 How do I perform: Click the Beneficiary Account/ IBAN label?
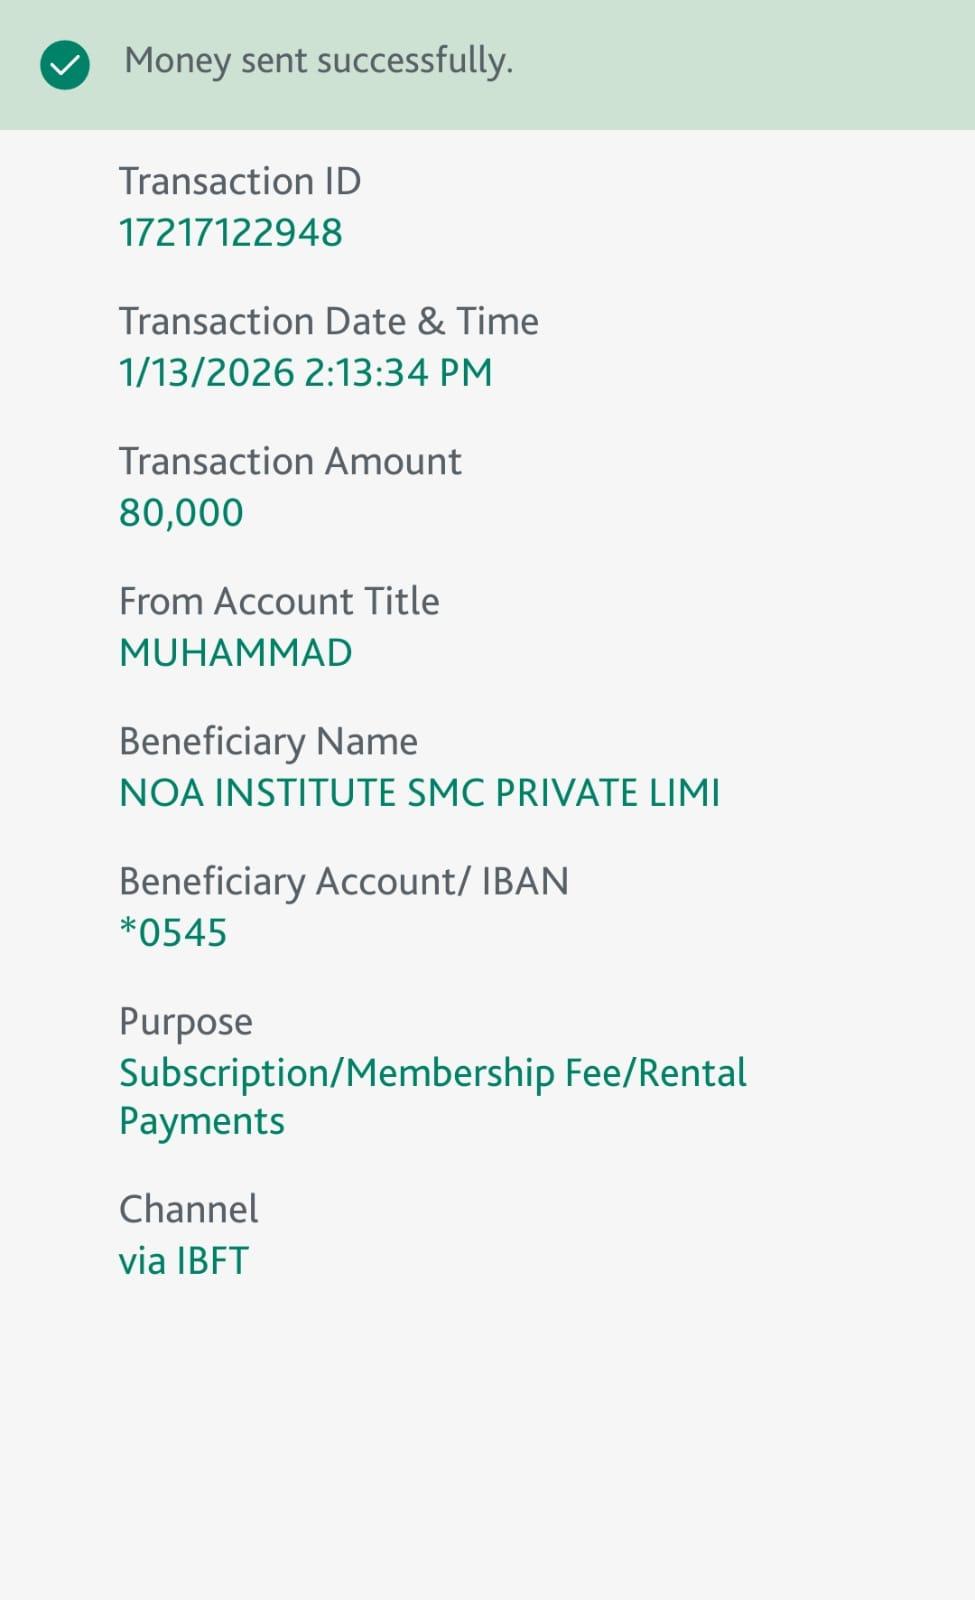(x=343, y=881)
